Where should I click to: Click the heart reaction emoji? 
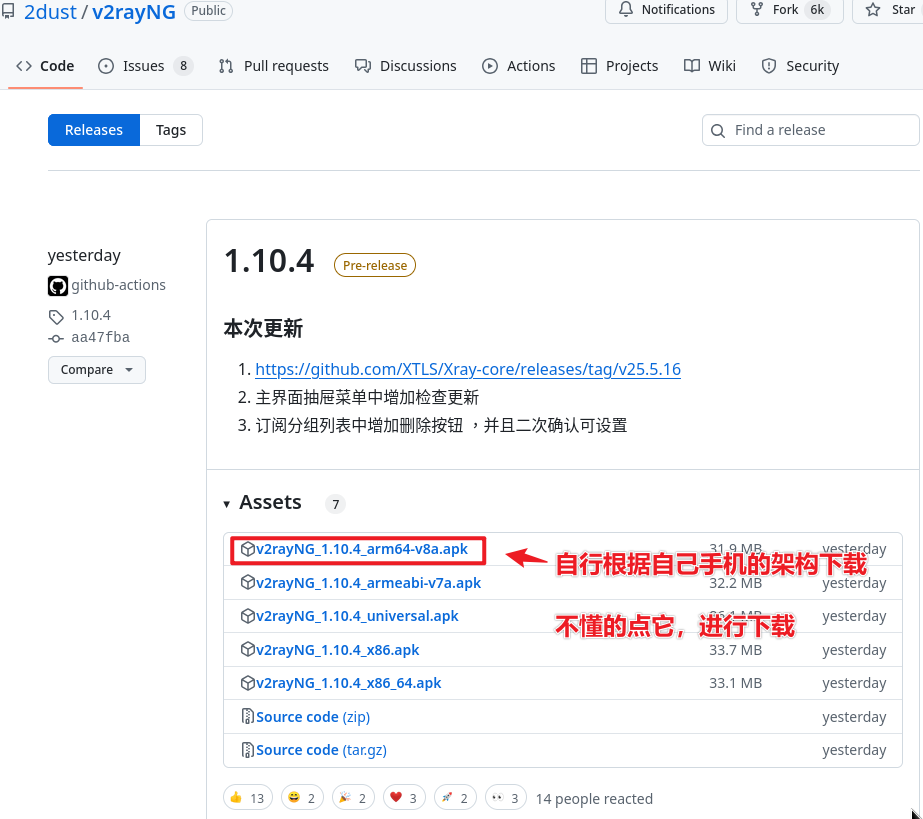[x=396, y=798]
